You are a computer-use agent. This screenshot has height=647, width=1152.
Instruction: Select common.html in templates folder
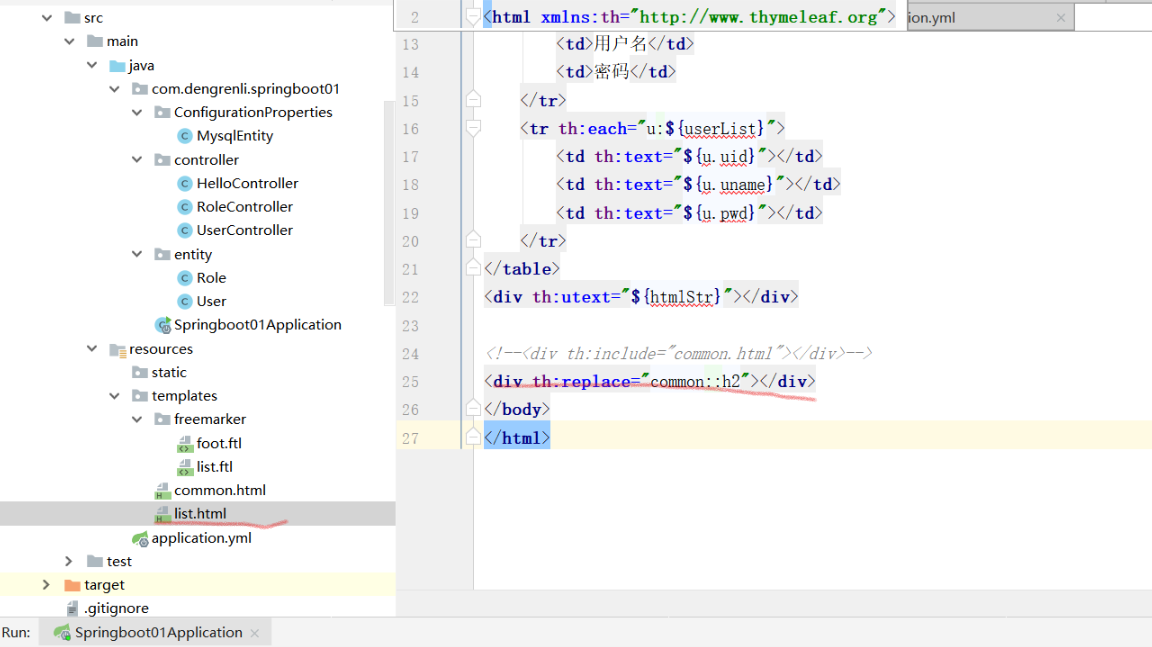[220, 491]
